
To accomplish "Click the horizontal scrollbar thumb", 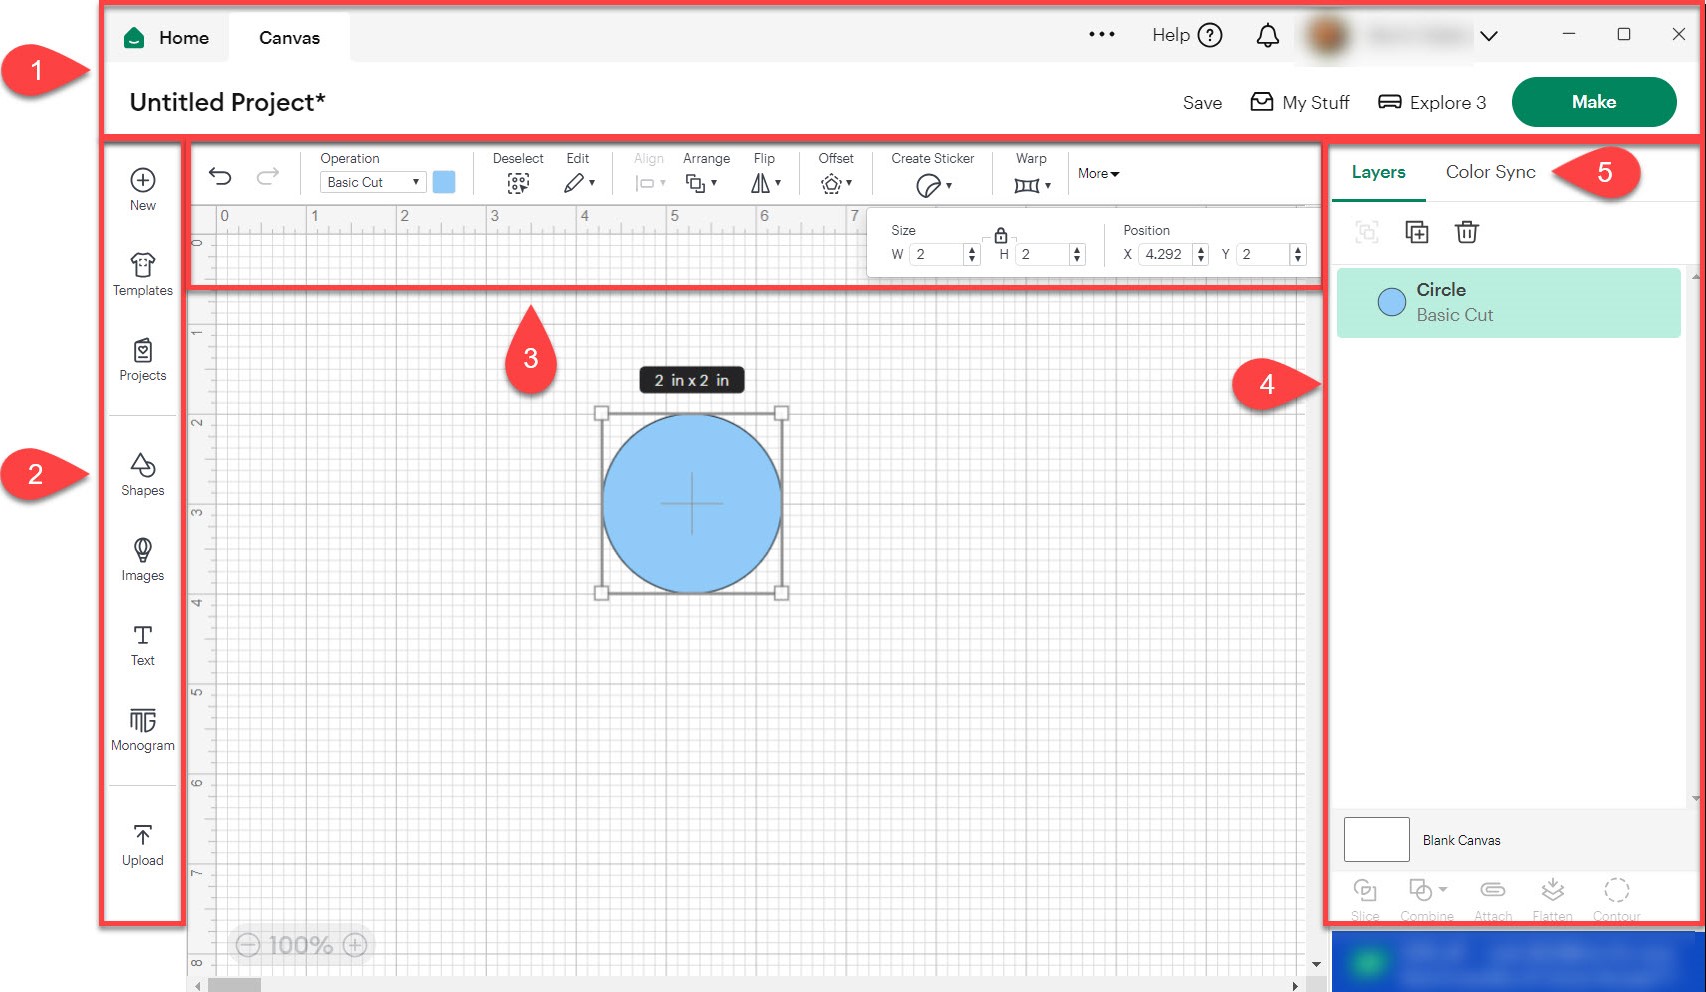I will pyautogui.click(x=235, y=985).
